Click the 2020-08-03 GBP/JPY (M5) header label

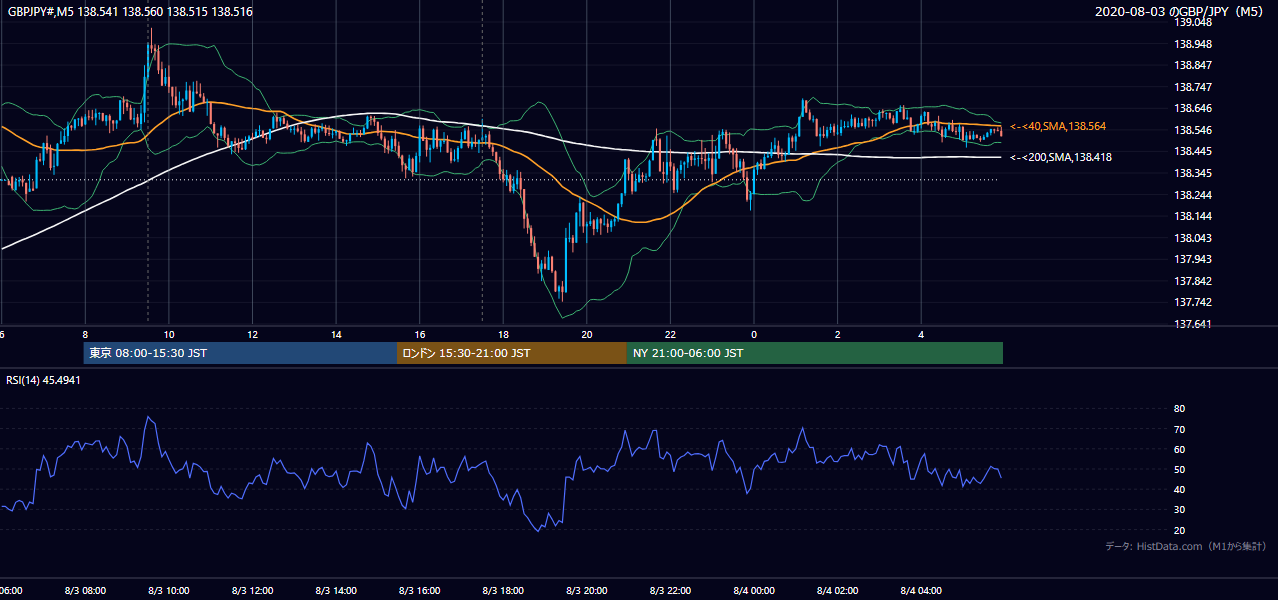tap(1180, 12)
